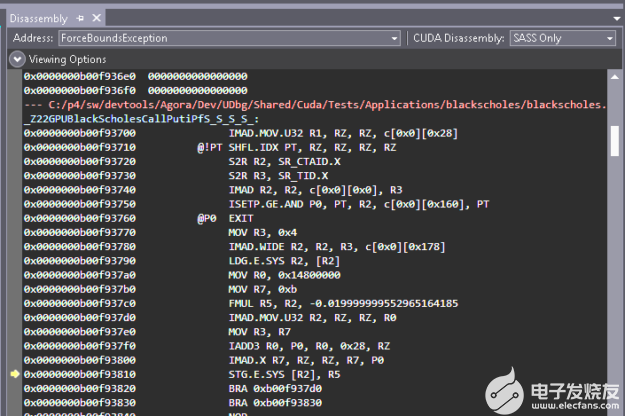625x416 pixels.
Task: Click the MOV R7, 0xb instruction
Action: point(263,289)
